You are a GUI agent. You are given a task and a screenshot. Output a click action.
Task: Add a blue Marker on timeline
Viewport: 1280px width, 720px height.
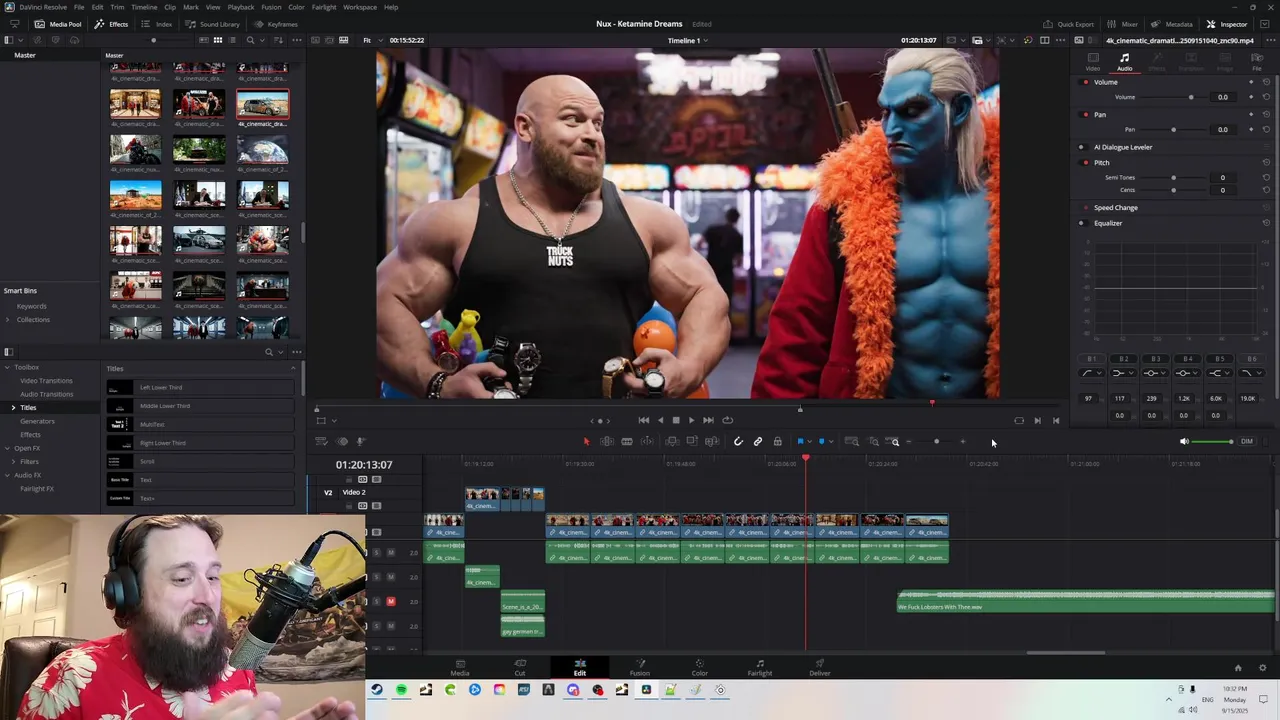click(822, 441)
